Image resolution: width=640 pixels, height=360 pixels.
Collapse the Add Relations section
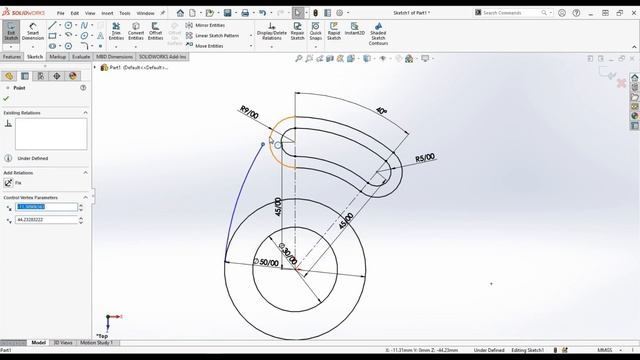coord(85,173)
